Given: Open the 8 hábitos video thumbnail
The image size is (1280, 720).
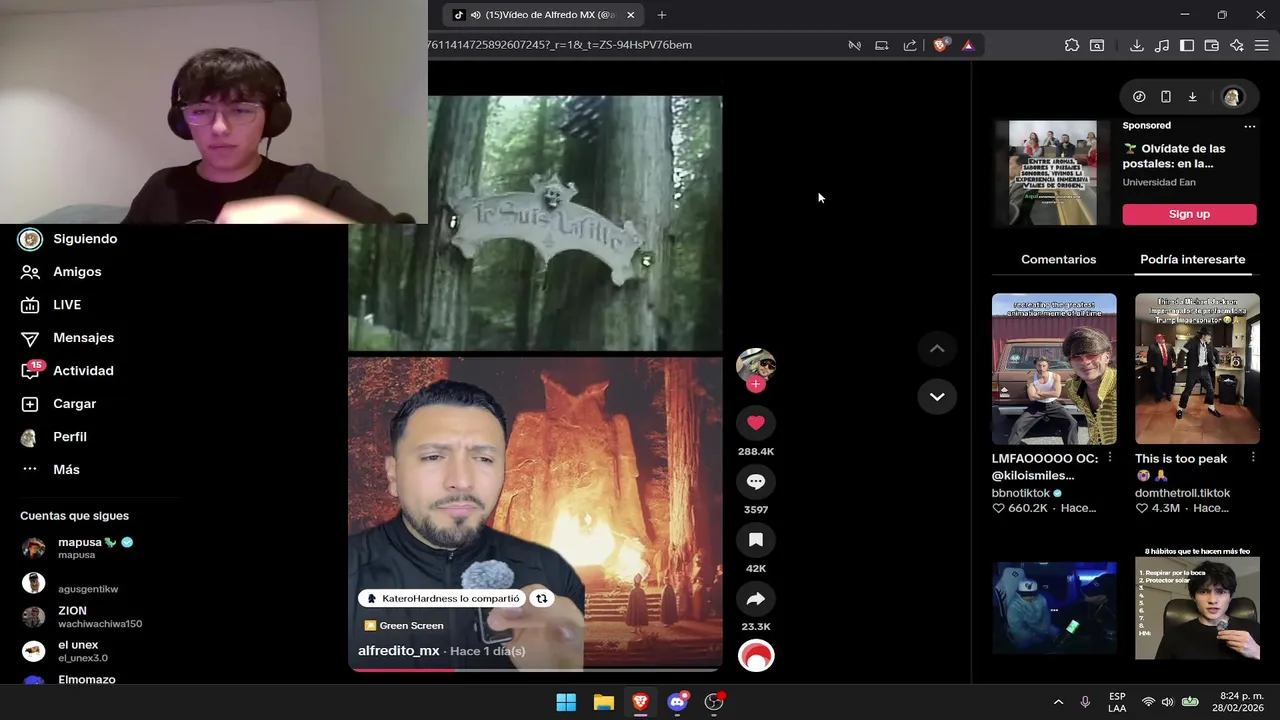Looking at the screenshot, I should (1197, 603).
